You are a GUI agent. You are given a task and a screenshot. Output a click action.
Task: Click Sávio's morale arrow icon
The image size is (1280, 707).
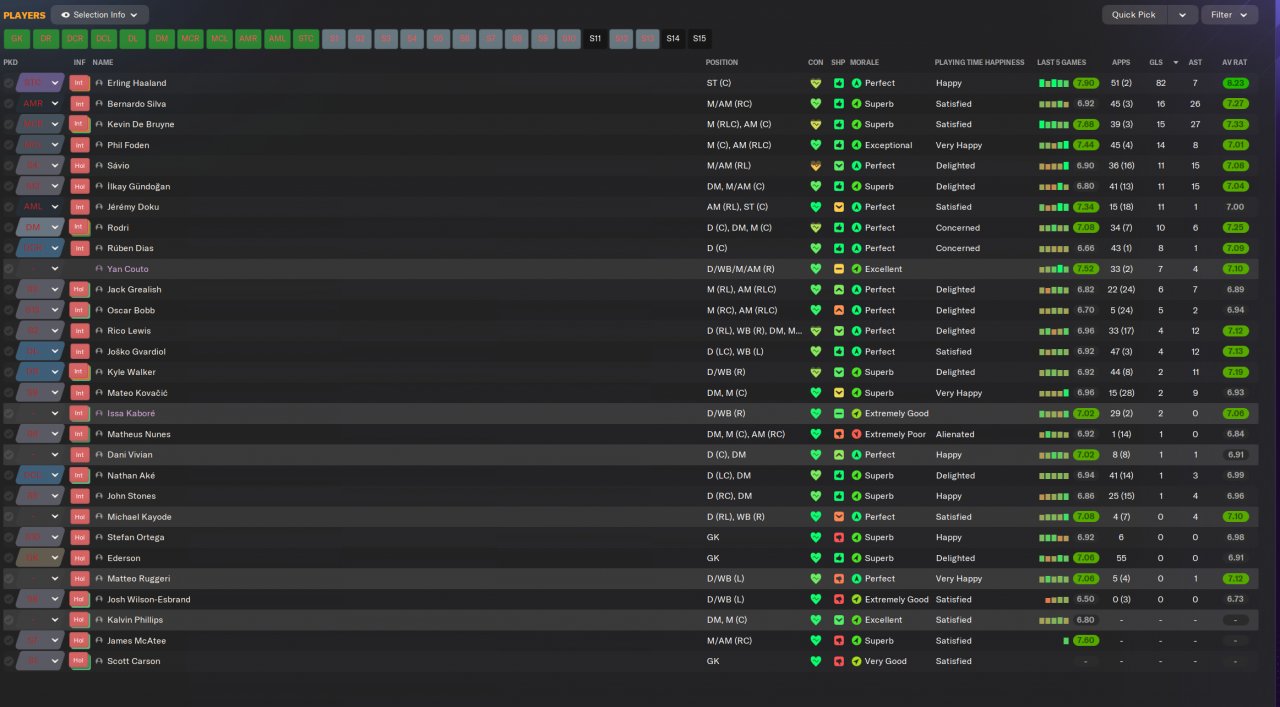point(856,166)
